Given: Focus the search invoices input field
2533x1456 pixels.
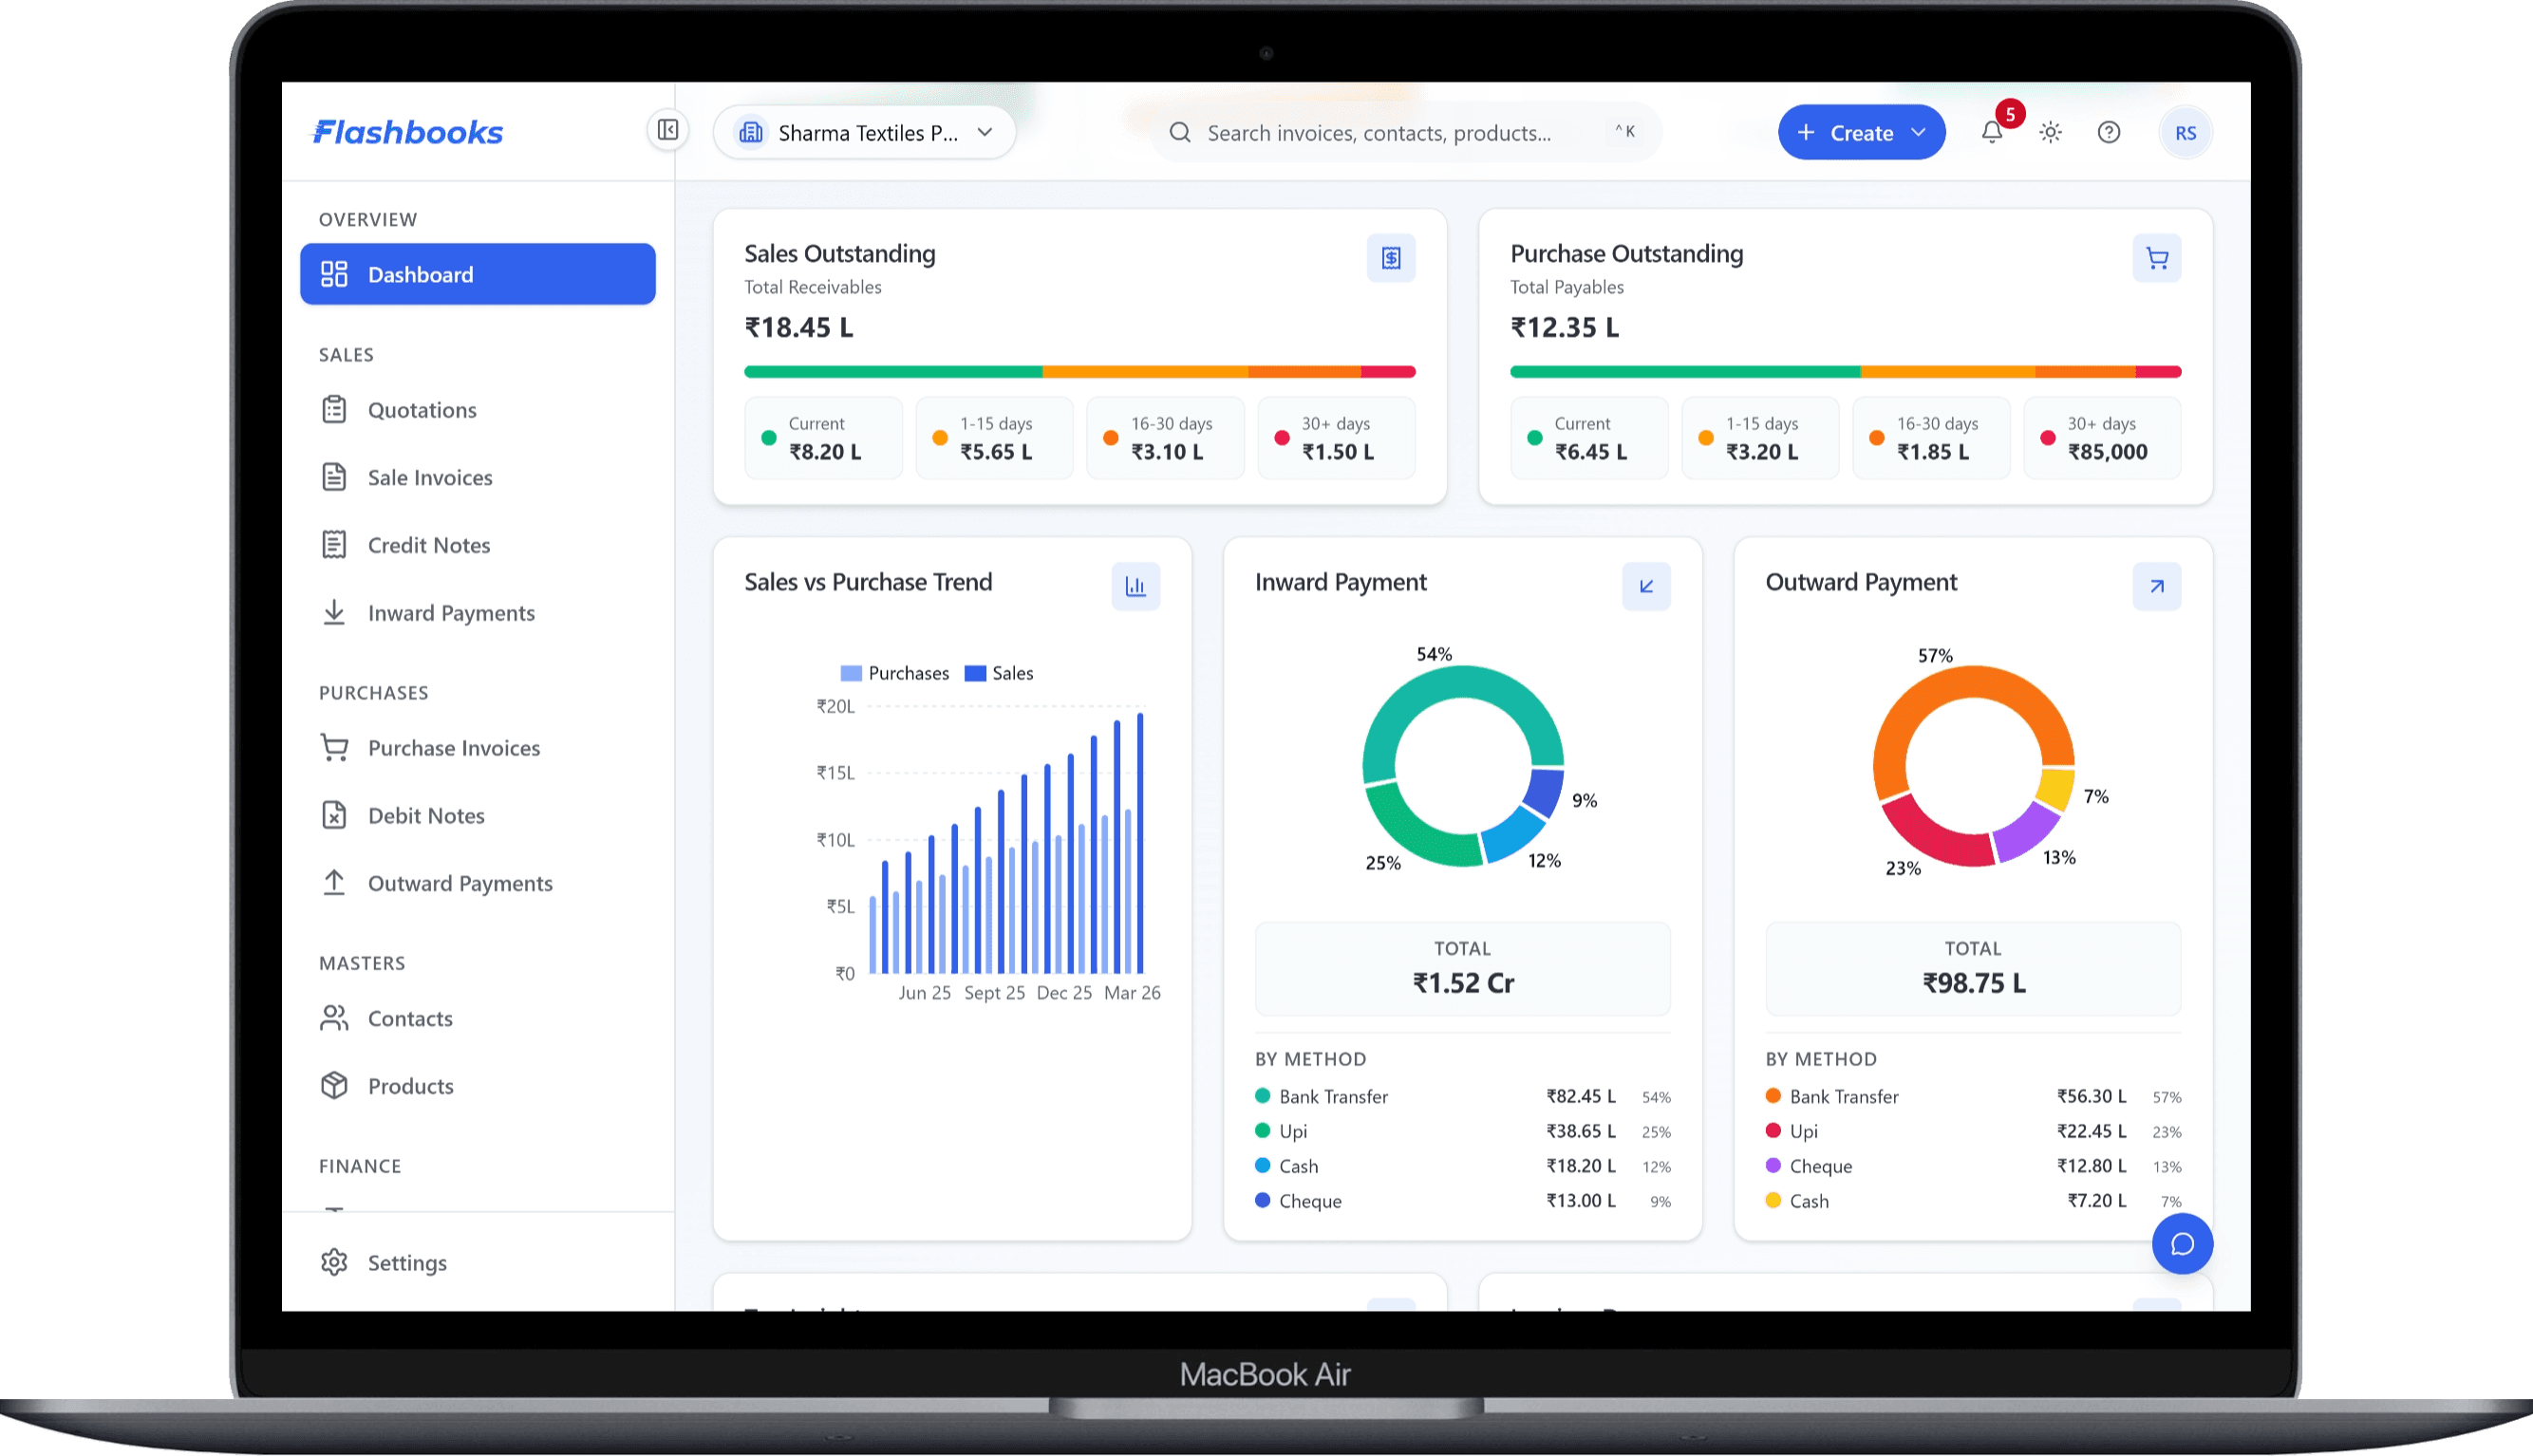Looking at the screenshot, I should tap(1380, 133).
